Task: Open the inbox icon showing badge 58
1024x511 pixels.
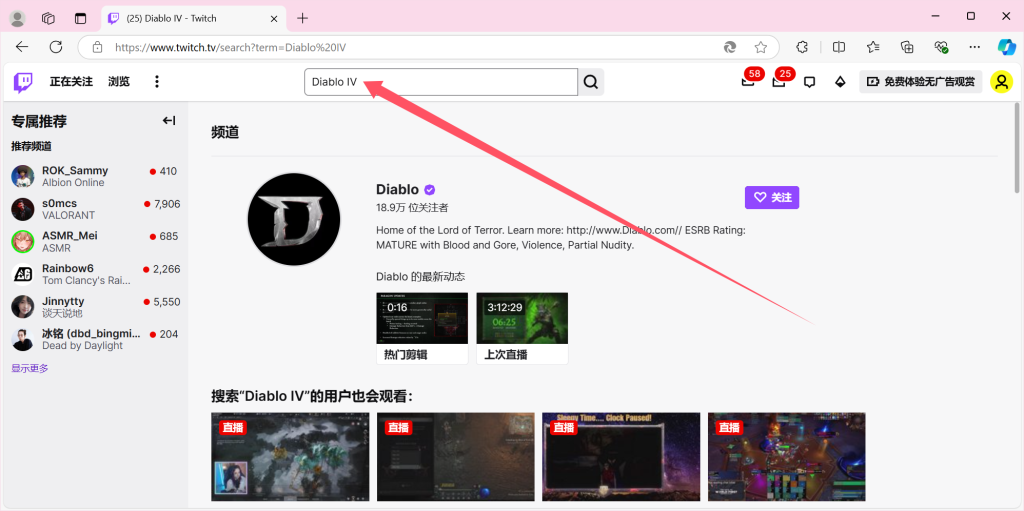Action: click(748, 82)
